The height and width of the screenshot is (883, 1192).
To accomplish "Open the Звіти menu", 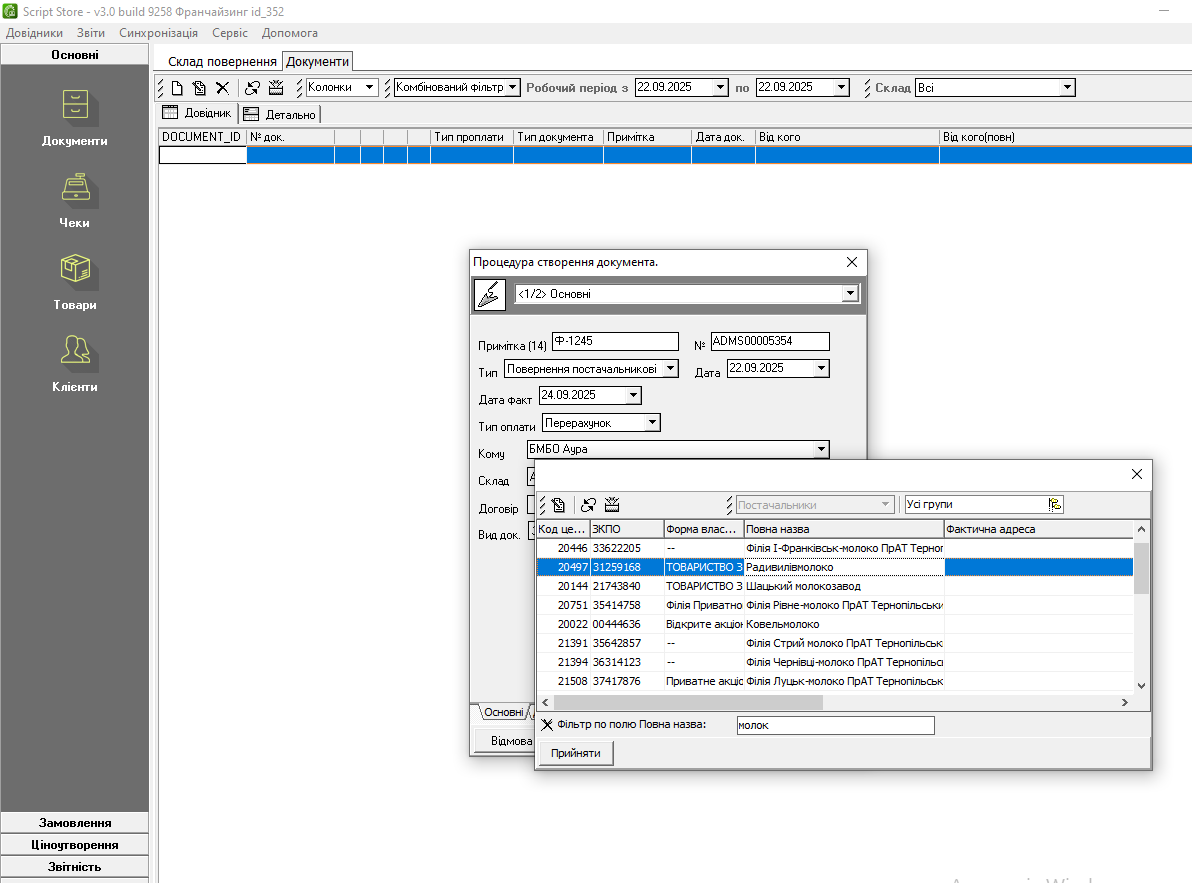I will click(90, 33).
